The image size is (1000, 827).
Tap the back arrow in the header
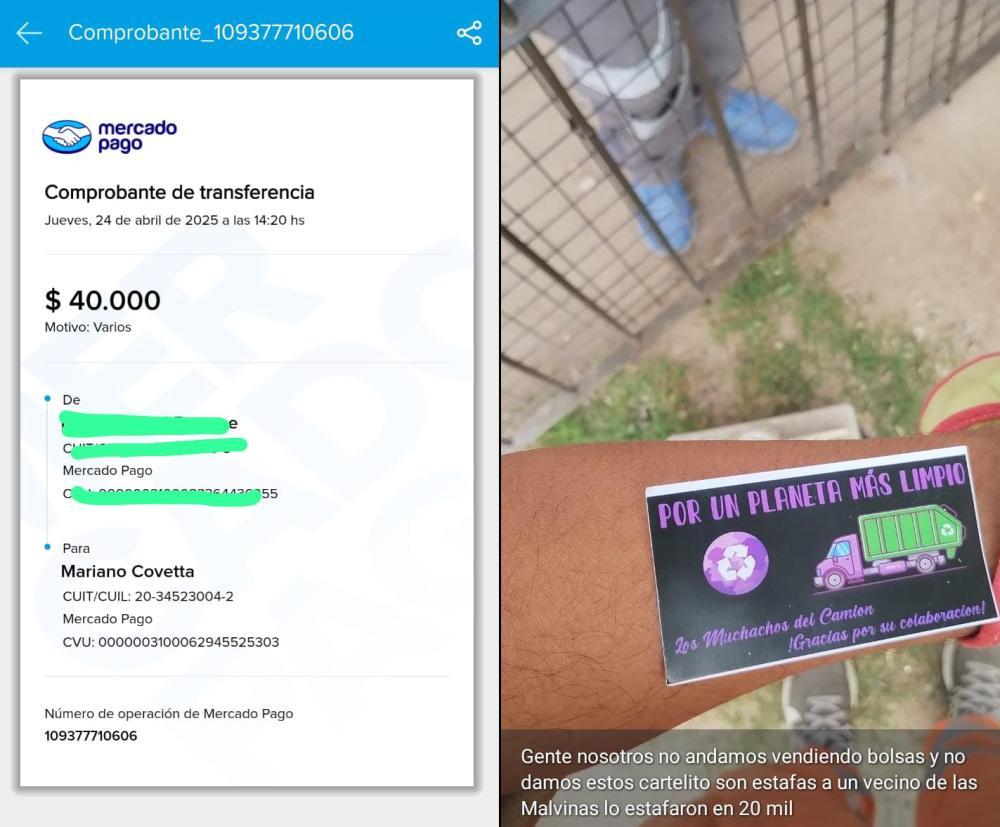29,33
